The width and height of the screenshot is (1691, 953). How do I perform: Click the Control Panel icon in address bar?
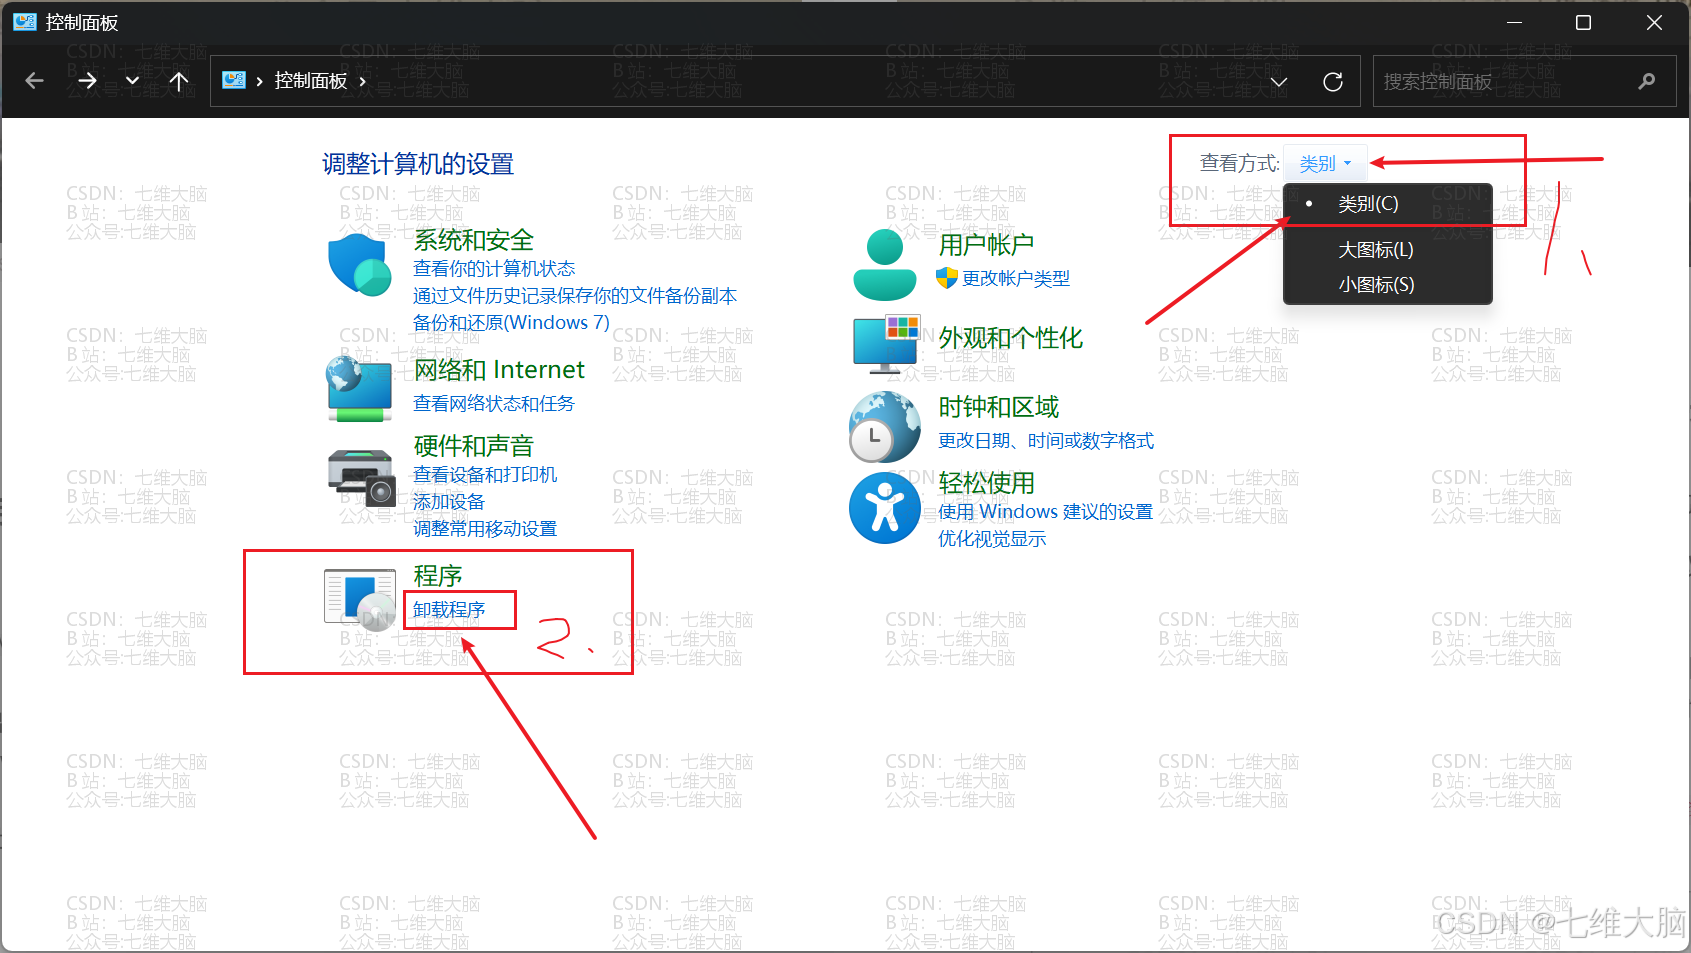234,80
